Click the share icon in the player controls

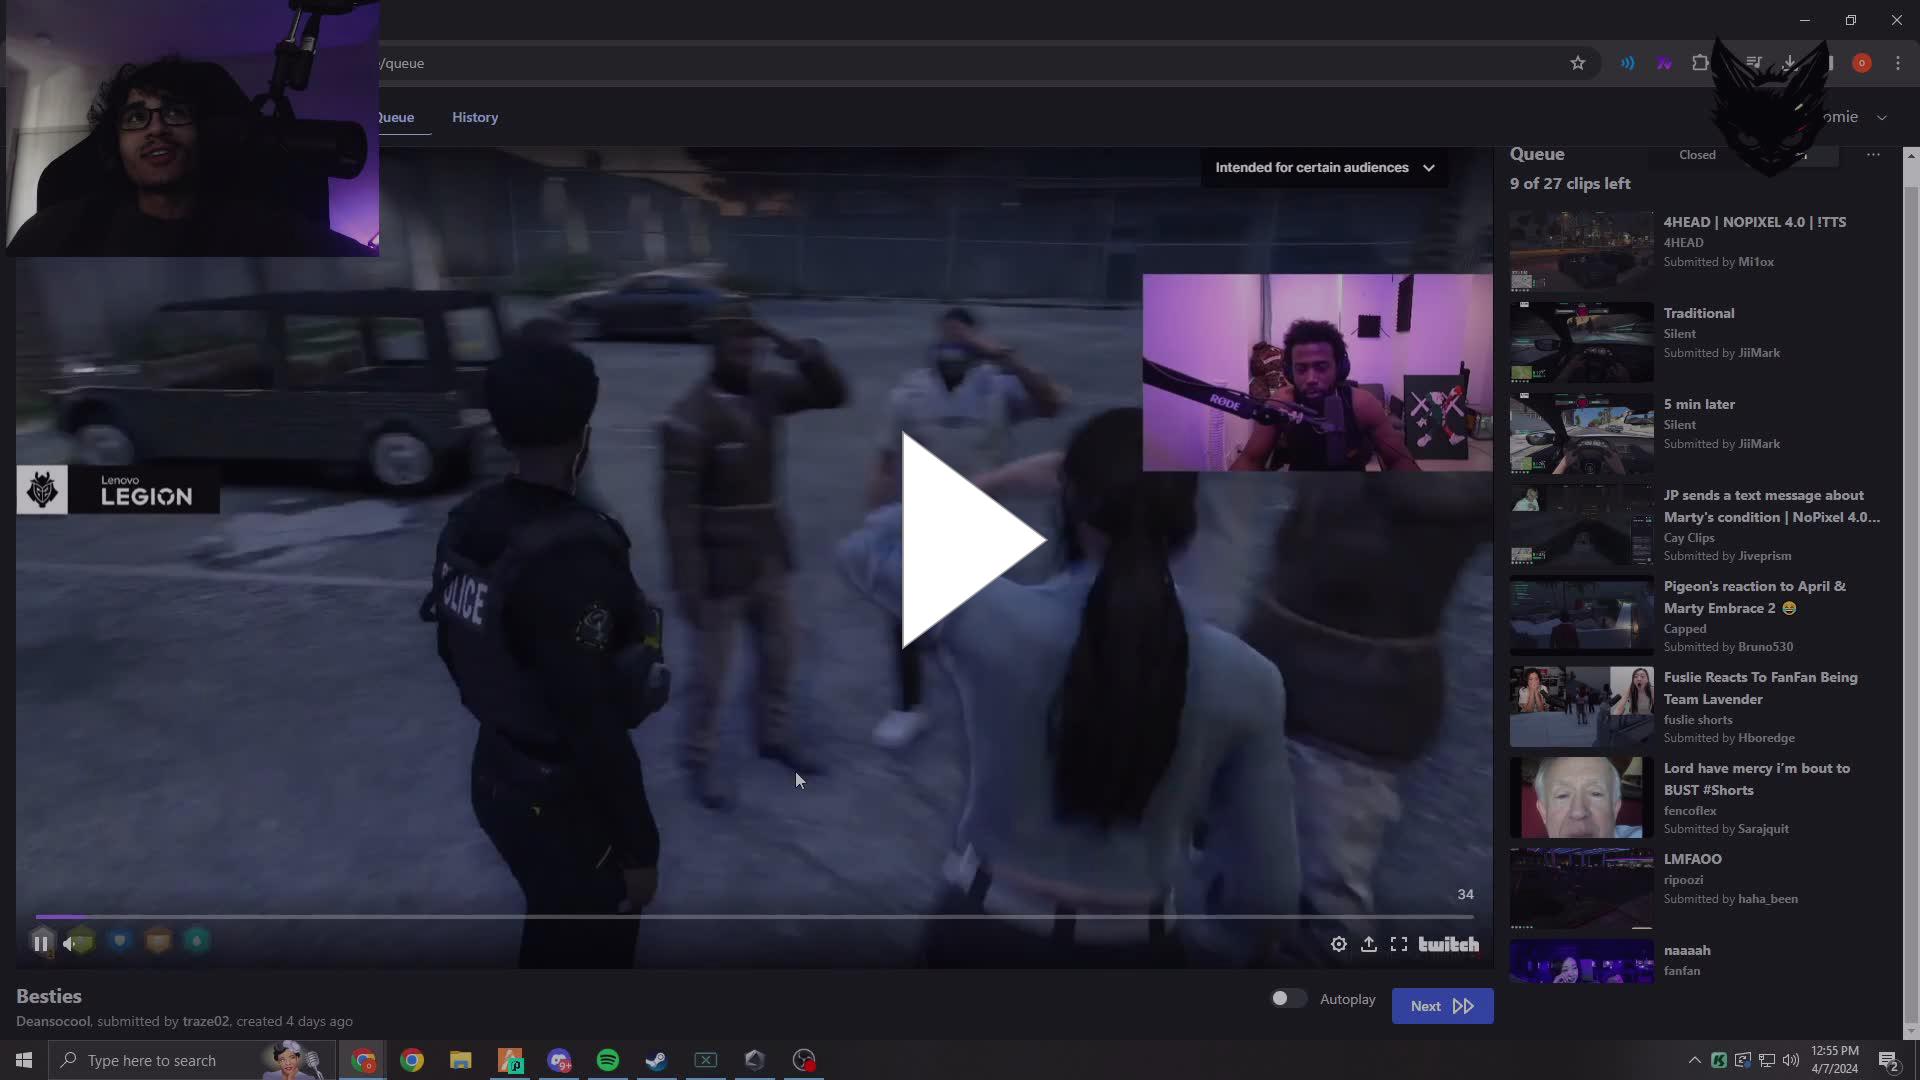click(x=1369, y=943)
